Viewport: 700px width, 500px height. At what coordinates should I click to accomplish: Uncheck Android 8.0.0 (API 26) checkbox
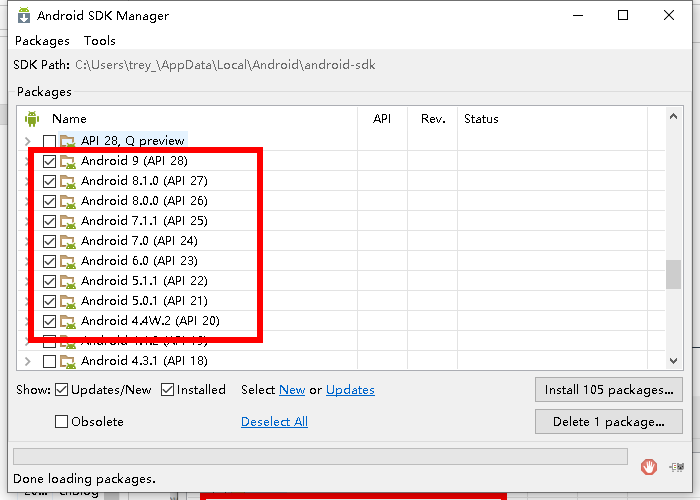(x=49, y=201)
